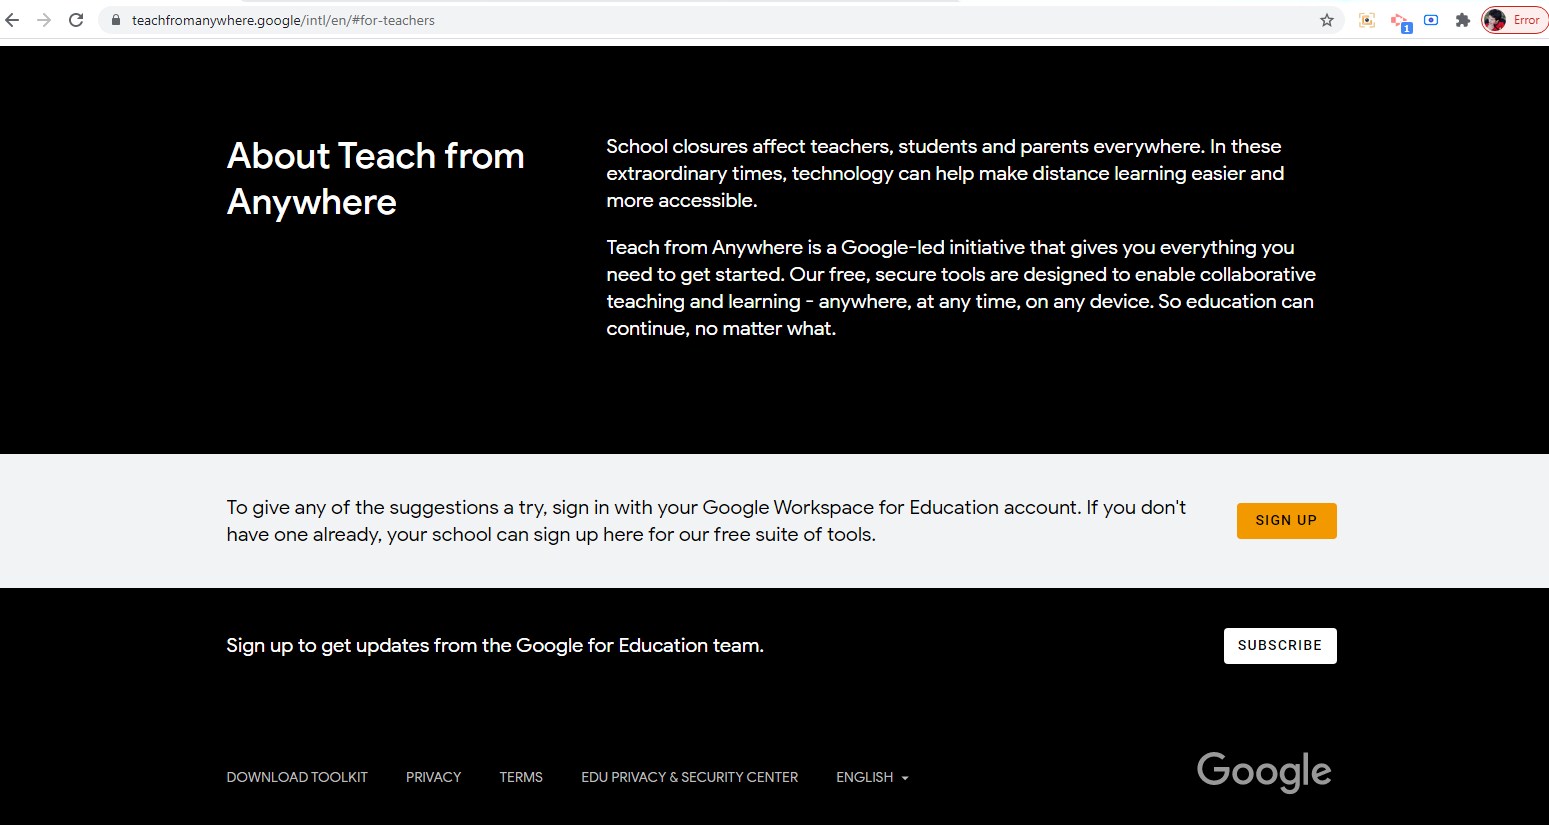Open the Extensions puzzle menu

(1463, 20)
